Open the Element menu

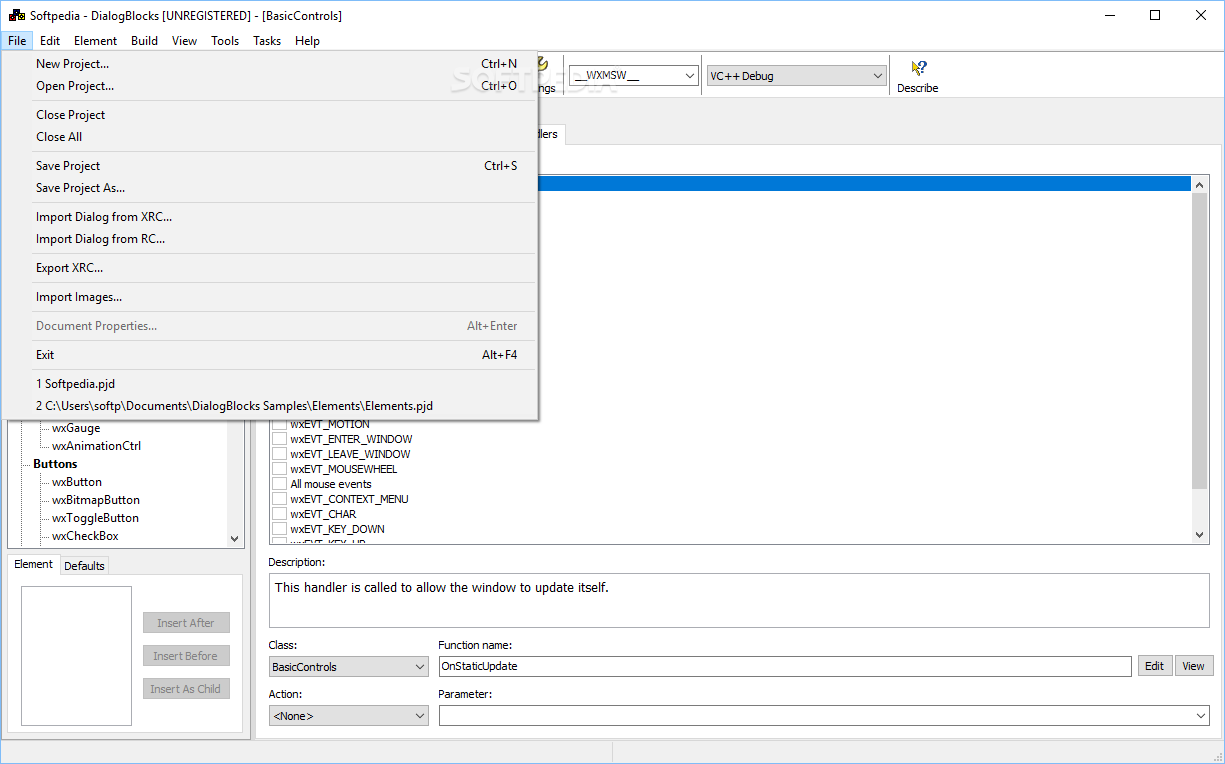pyautogui.click(x=96, y=41)
